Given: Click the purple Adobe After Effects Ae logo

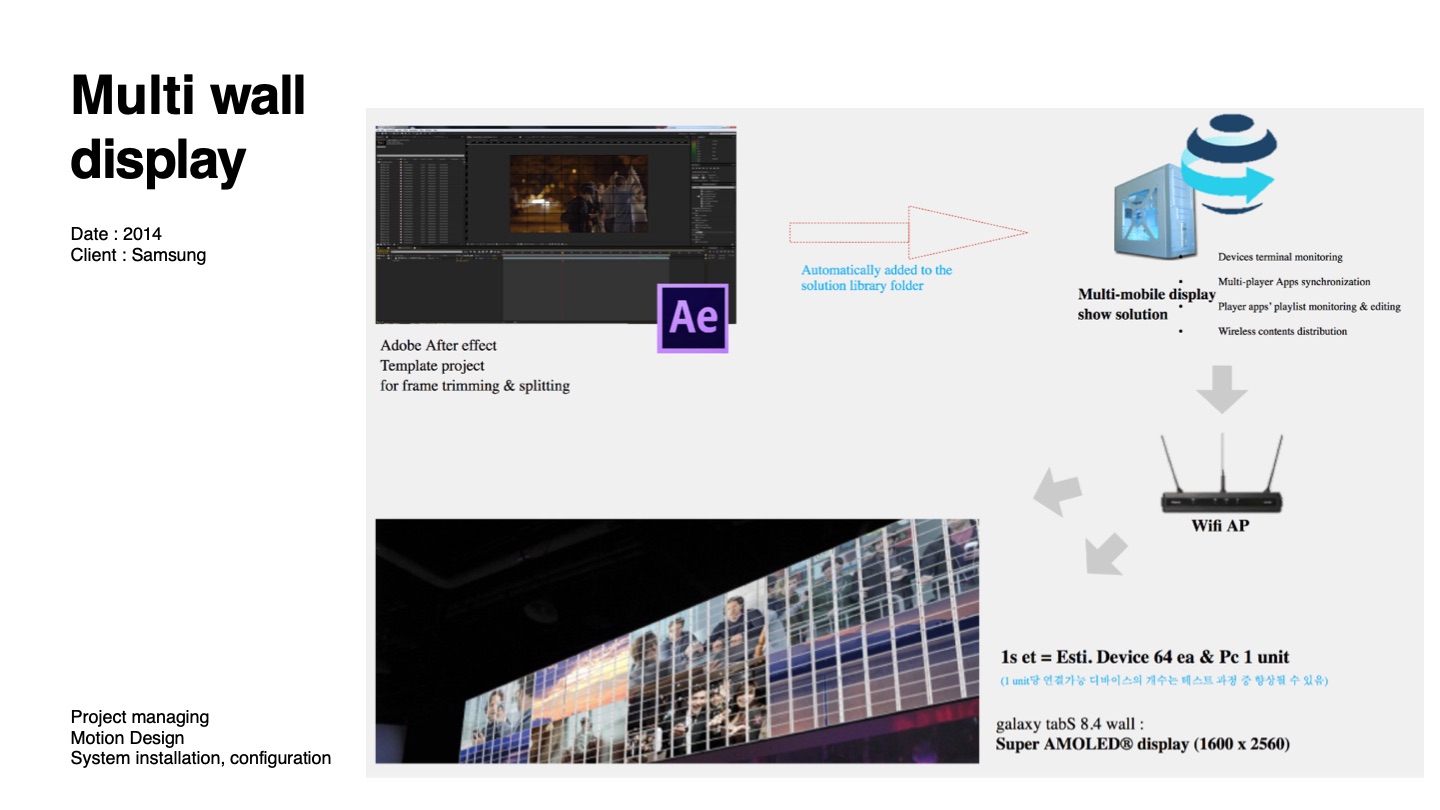Looking at the screenshot, I should coord(693,318).
